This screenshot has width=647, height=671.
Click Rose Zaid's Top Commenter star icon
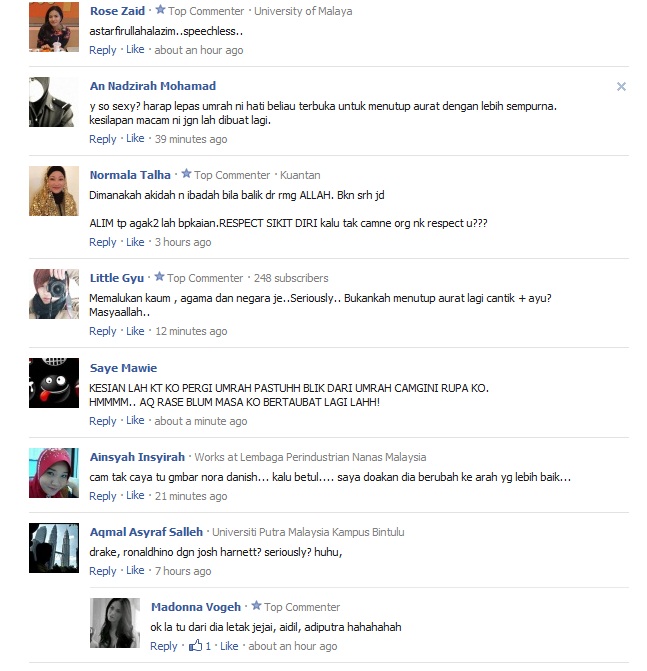160,10
